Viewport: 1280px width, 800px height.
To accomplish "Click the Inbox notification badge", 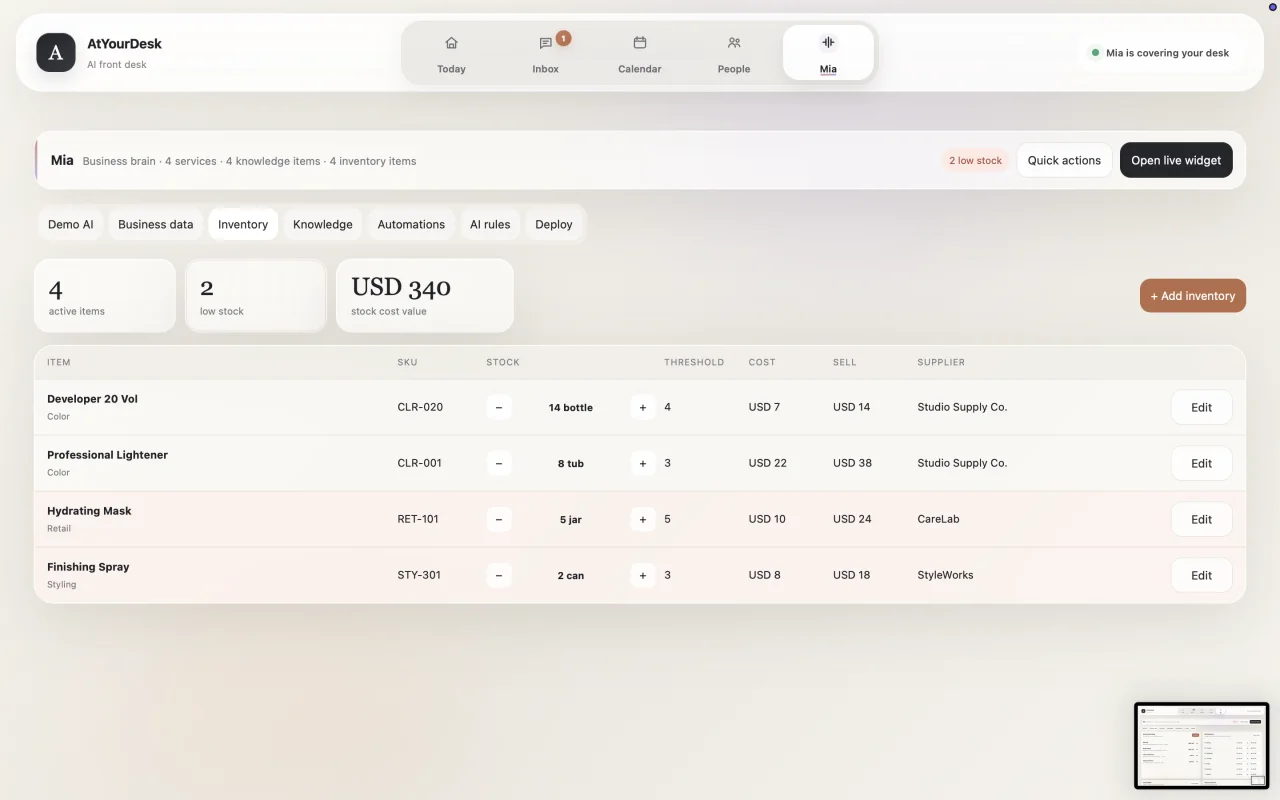I will (563, 38).
